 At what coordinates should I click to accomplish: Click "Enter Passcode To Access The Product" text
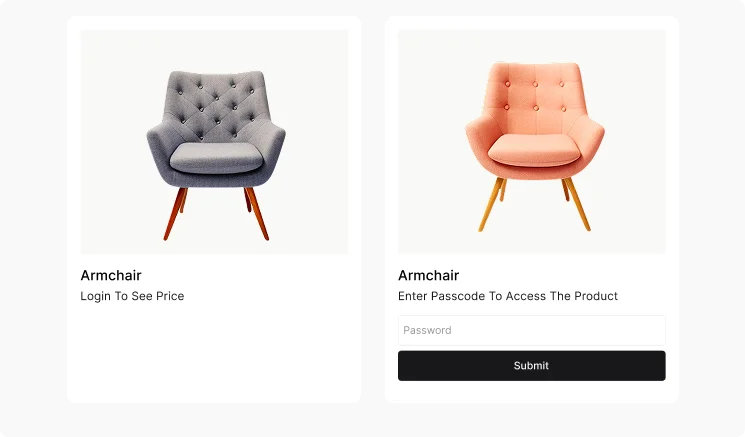point(507,296)
